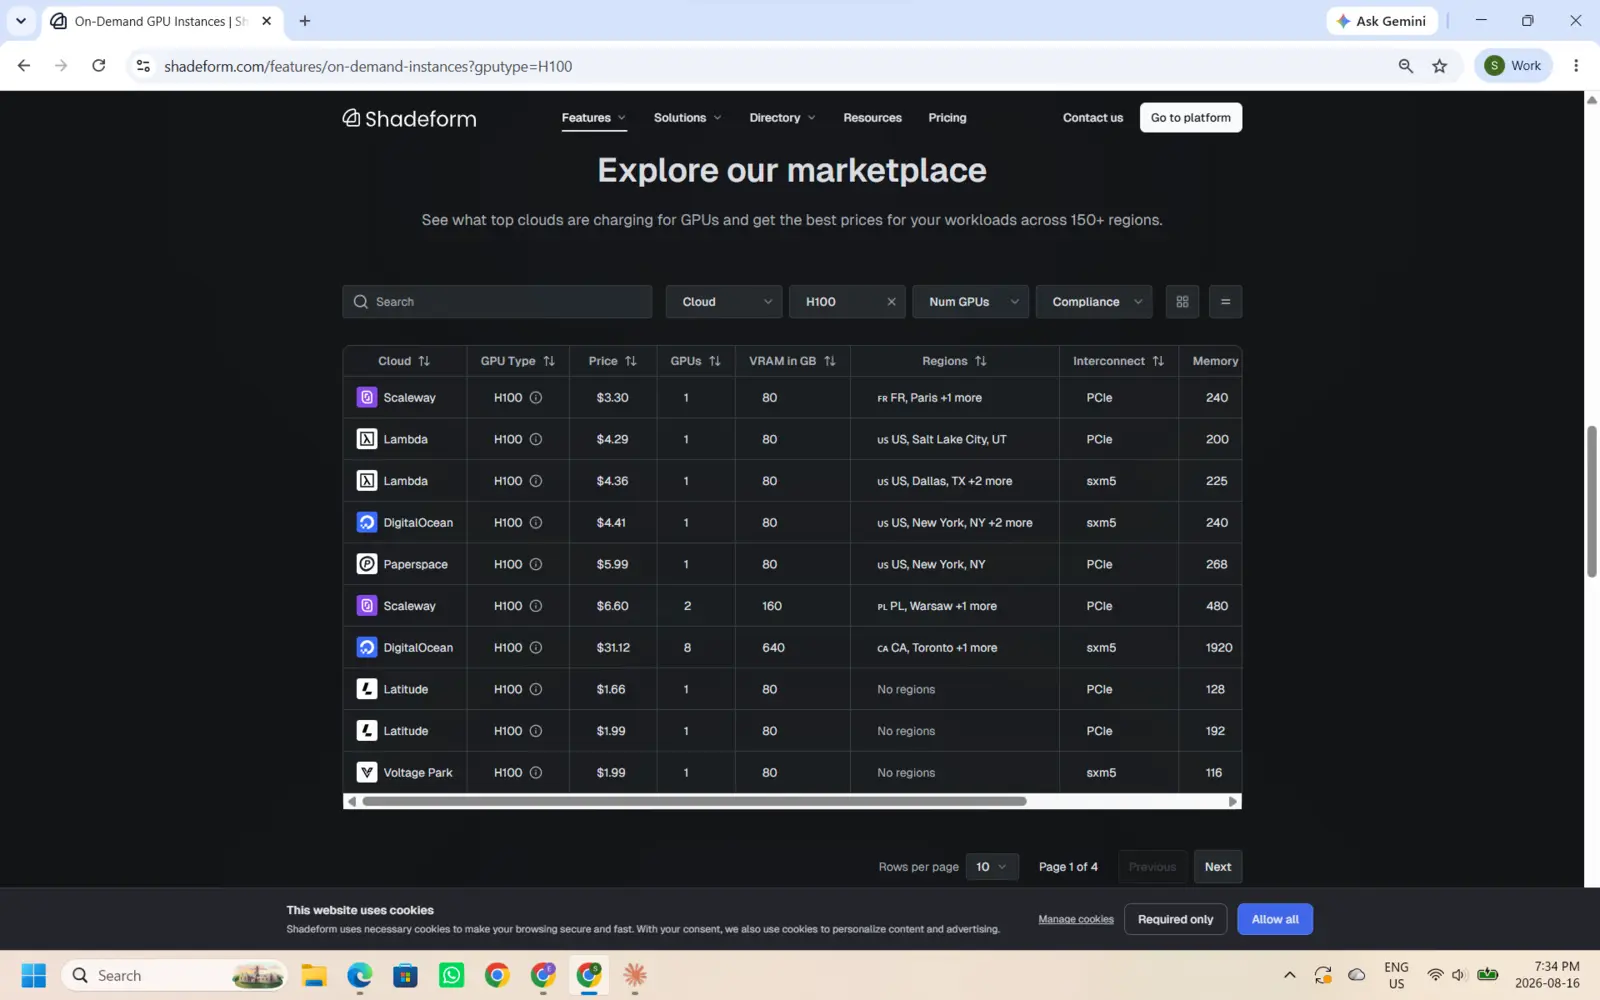Open the Windows Start menu
This screenshot has height=1000, width=1600.
(x=34, y=975)
